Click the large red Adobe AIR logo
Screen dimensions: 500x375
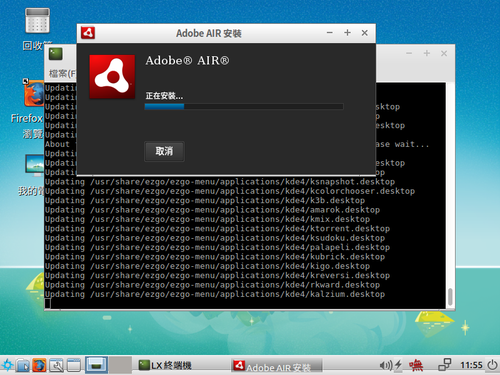click(112, 77)
